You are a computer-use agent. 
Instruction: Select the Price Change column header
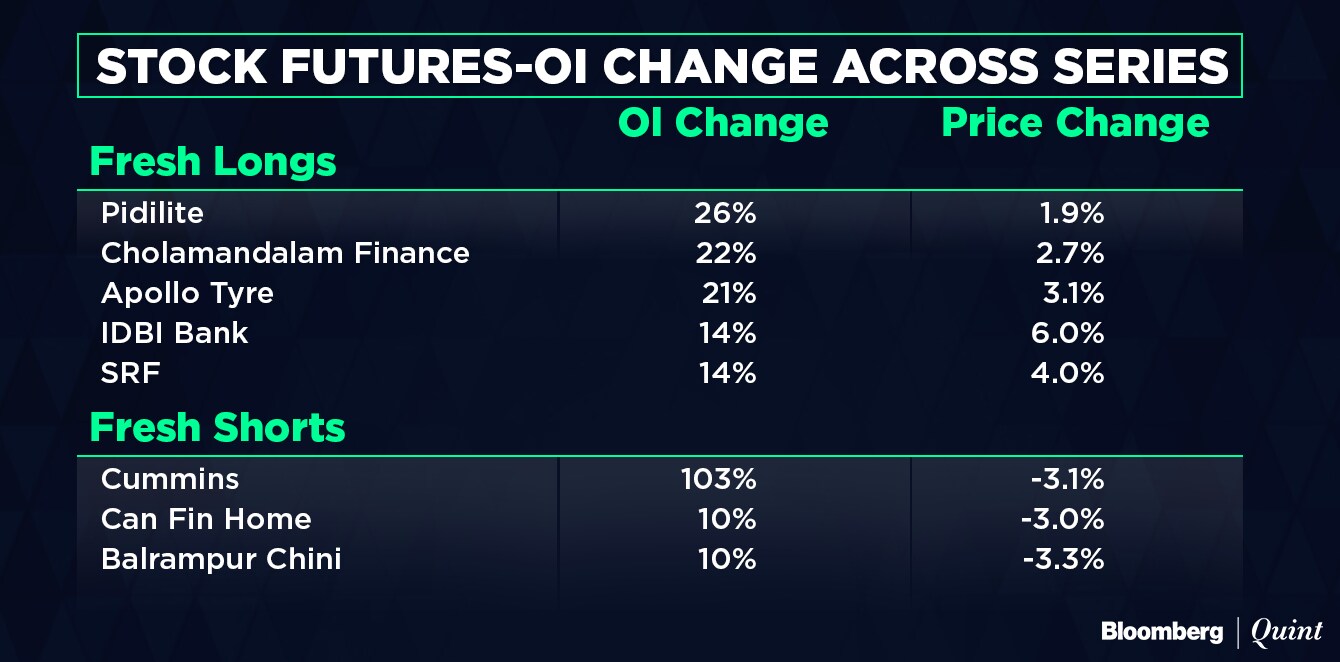point(1075,123)
